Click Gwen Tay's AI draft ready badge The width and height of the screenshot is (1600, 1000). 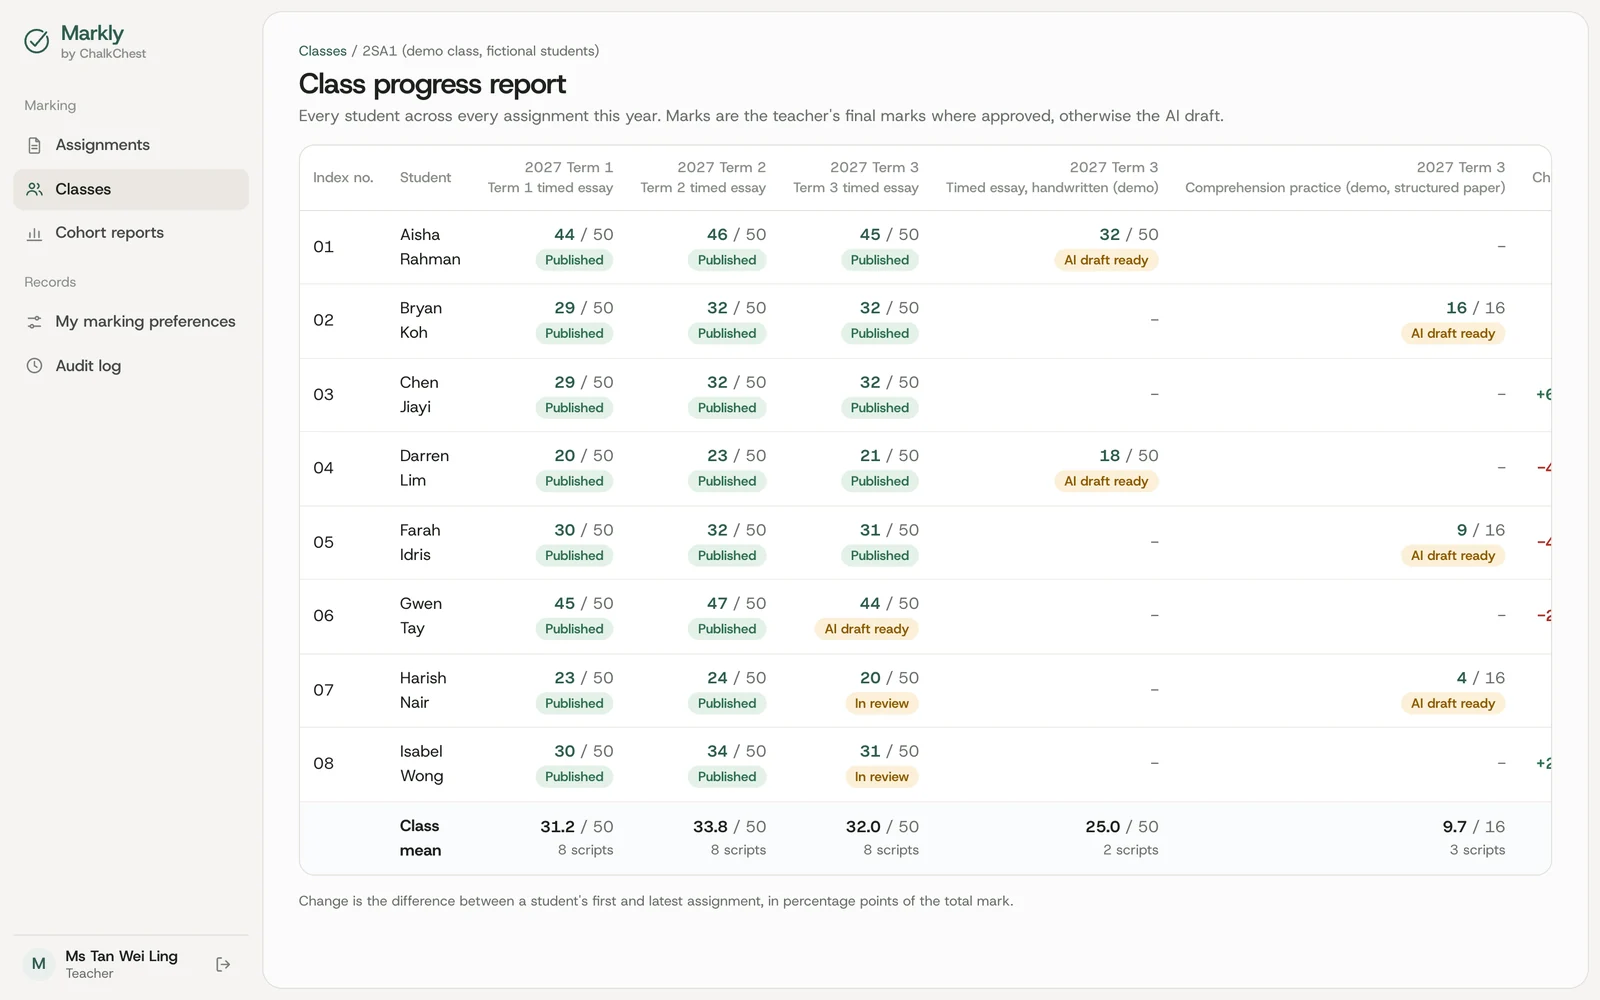coord(866,629)
